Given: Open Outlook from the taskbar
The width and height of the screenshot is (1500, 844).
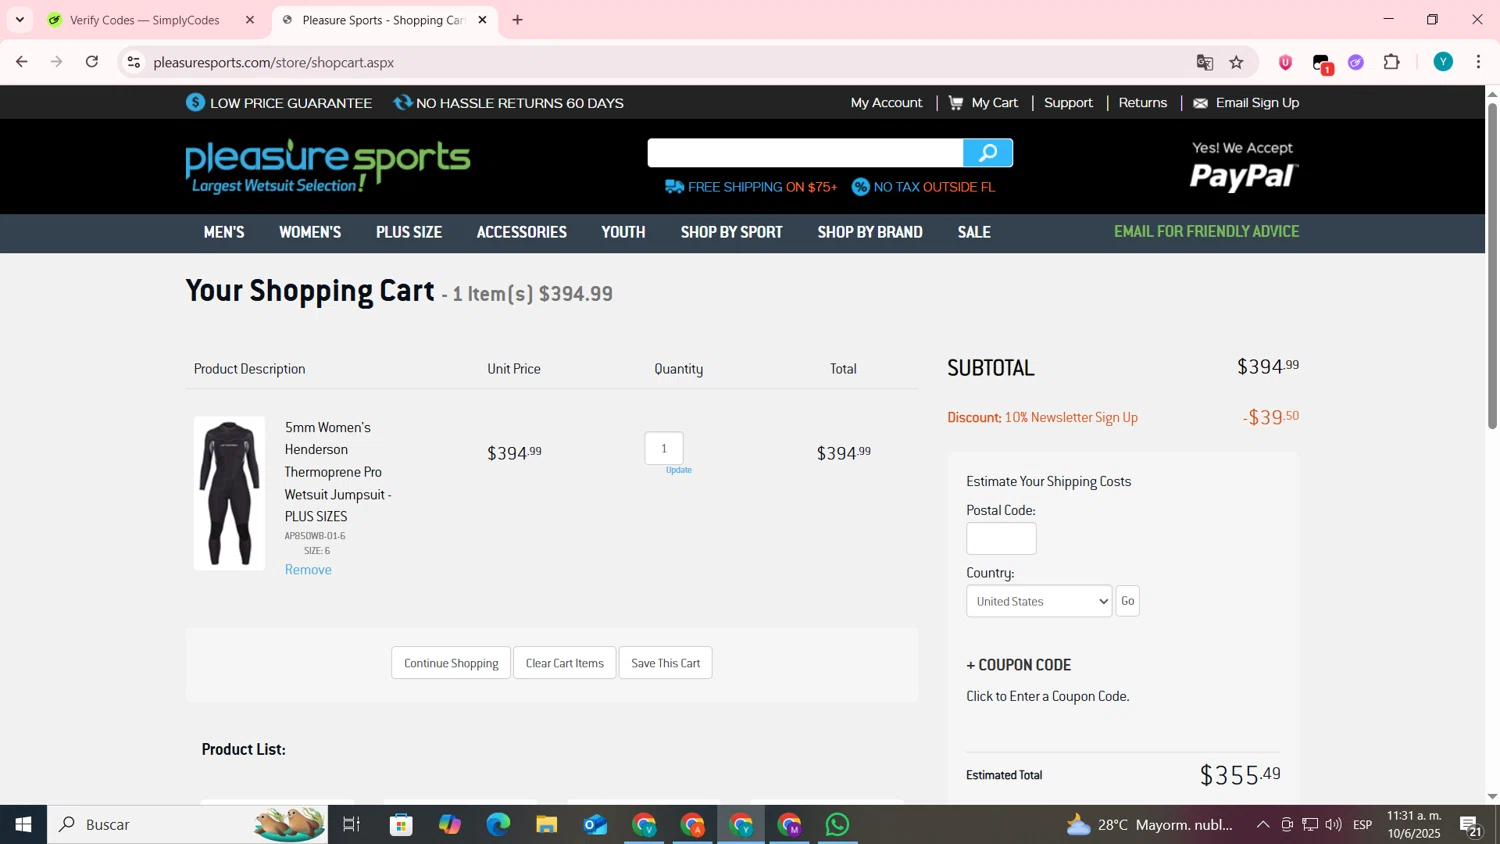Looking at the screenshot, I should pyautogui.click(x=595, y=825).
